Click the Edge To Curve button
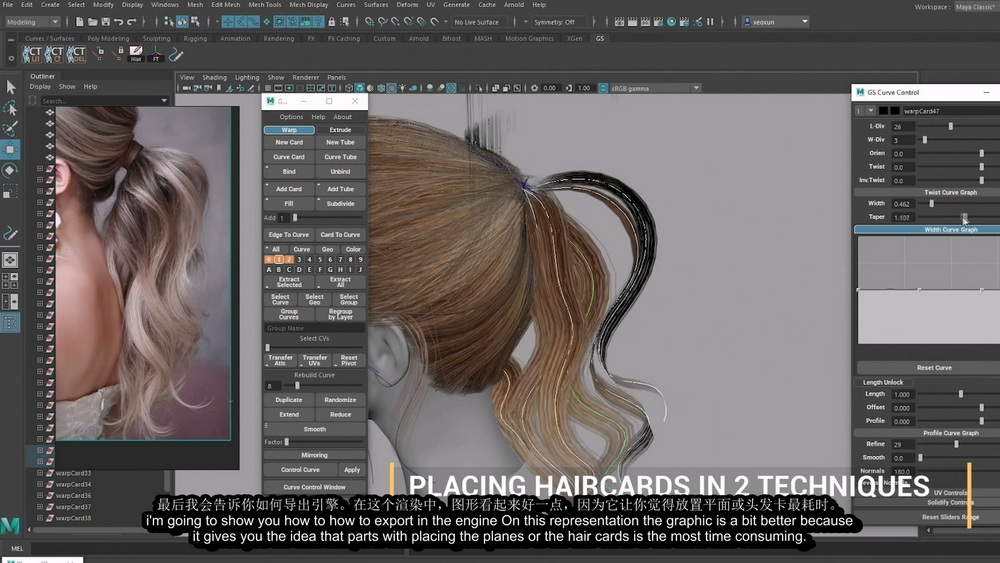Image resolution: width=1000 pixels, height=563 pixels. 289,235
